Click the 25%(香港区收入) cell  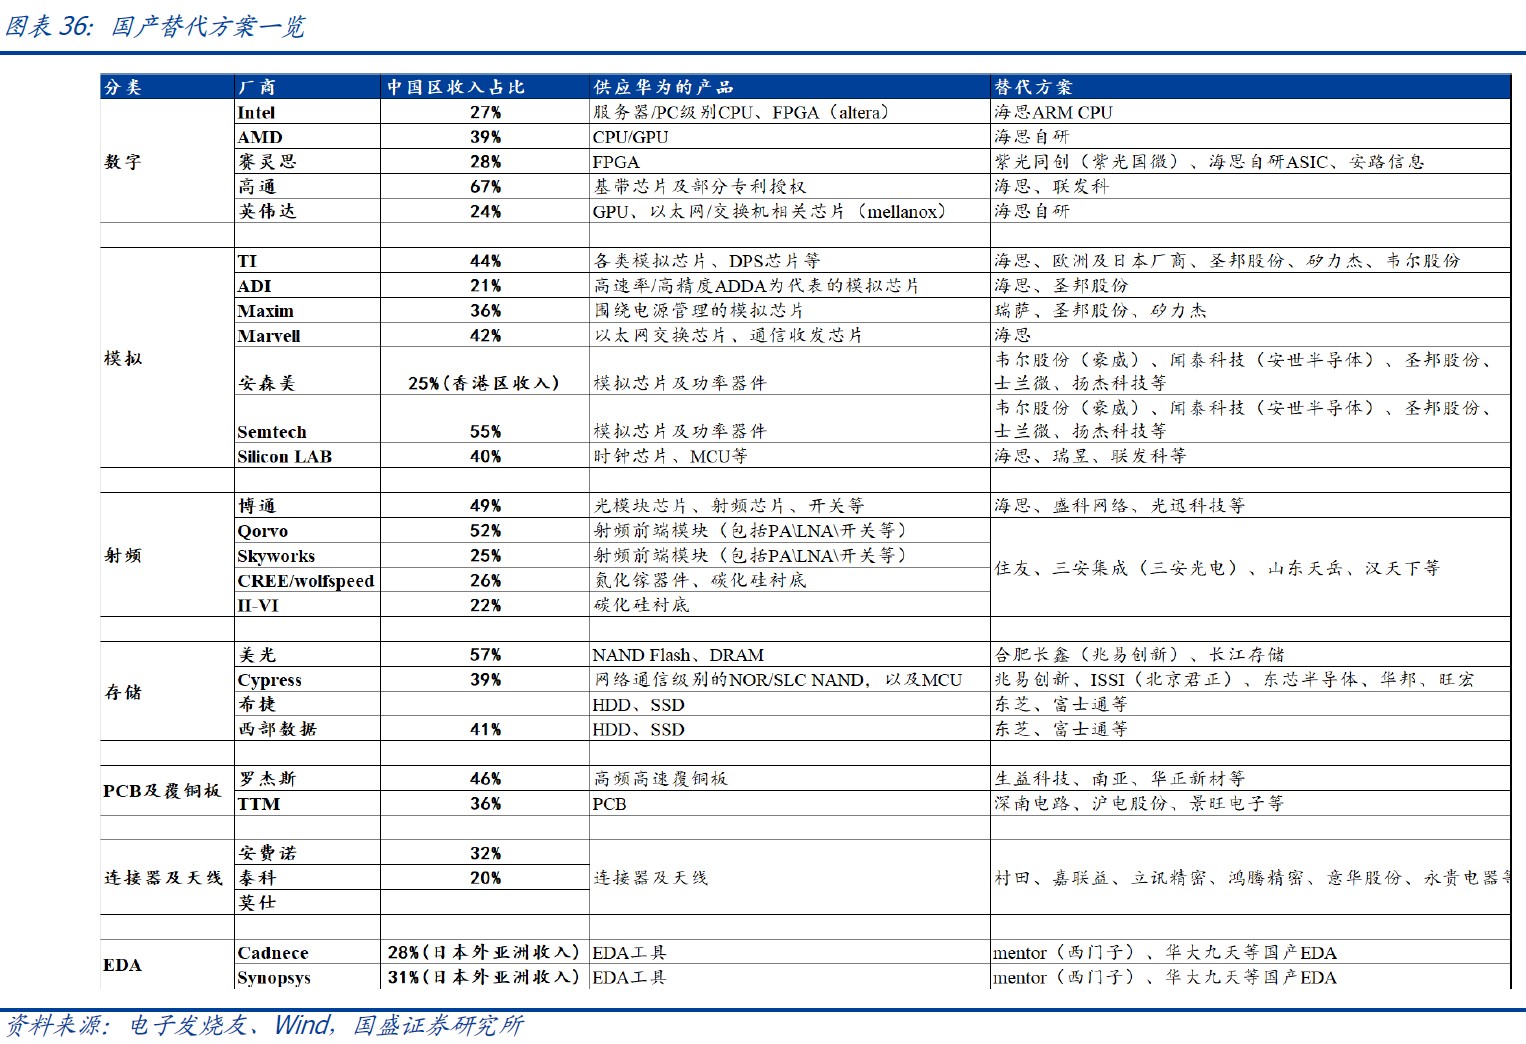tap(485, 371)
